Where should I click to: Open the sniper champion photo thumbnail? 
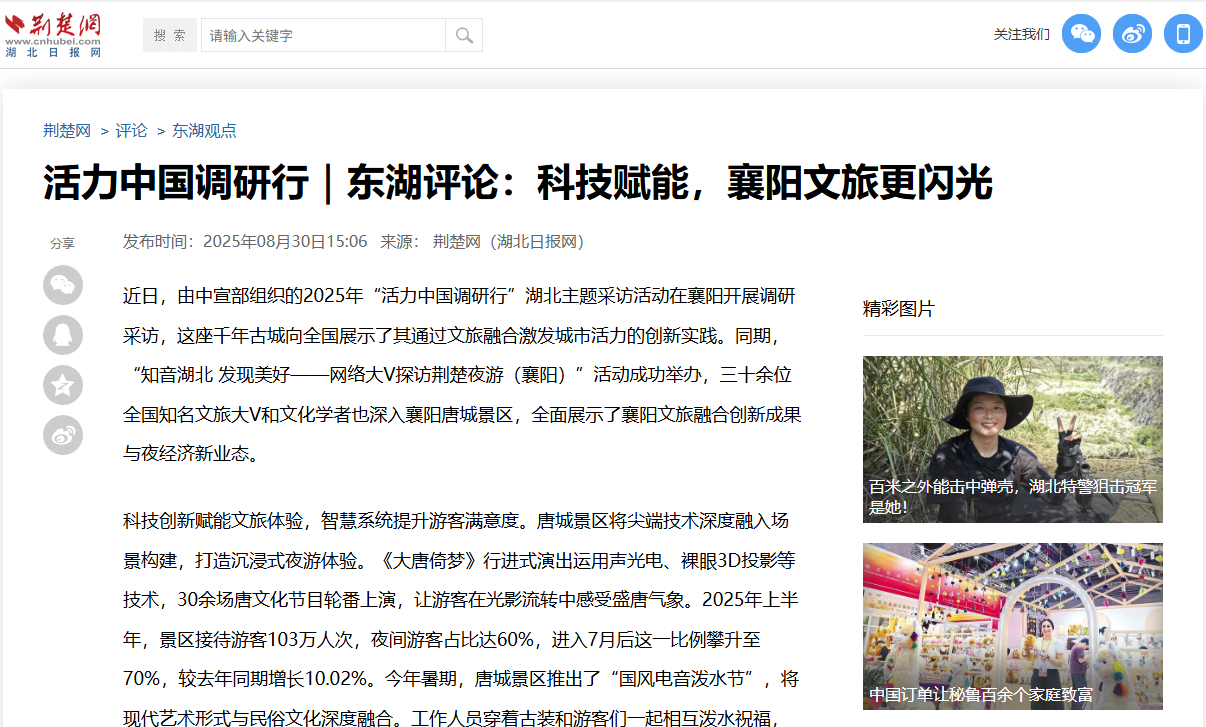(1012, 420)
